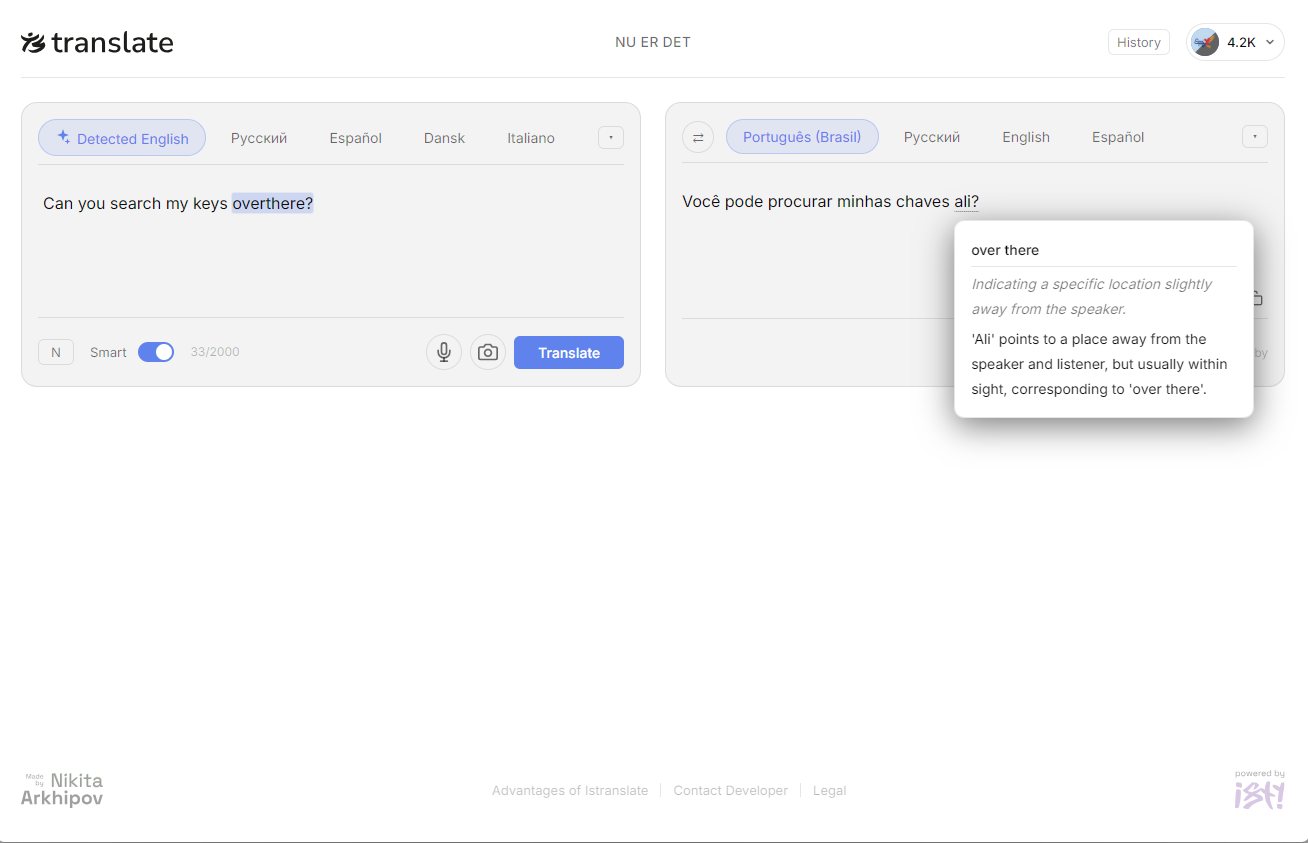Open the History panel
This screenshot has width=1308, height=843.
(1139, 42)
